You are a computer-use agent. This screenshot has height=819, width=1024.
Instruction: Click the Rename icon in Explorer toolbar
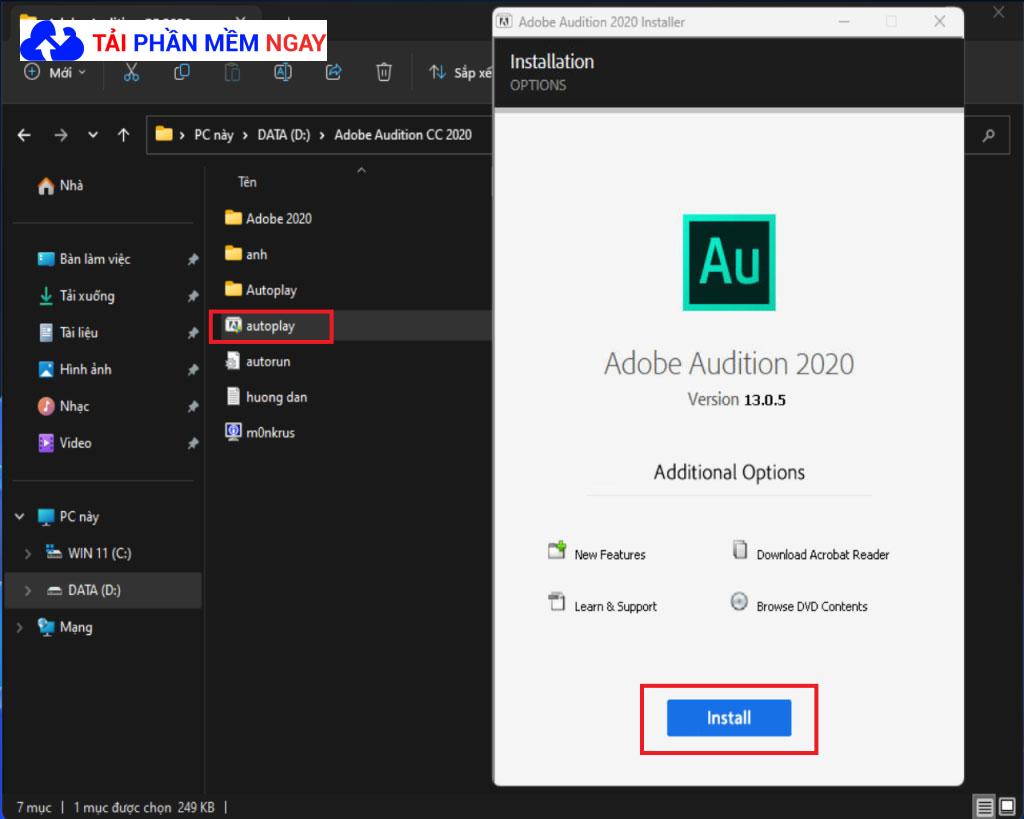pyautogui.click(x=283, y=72)
